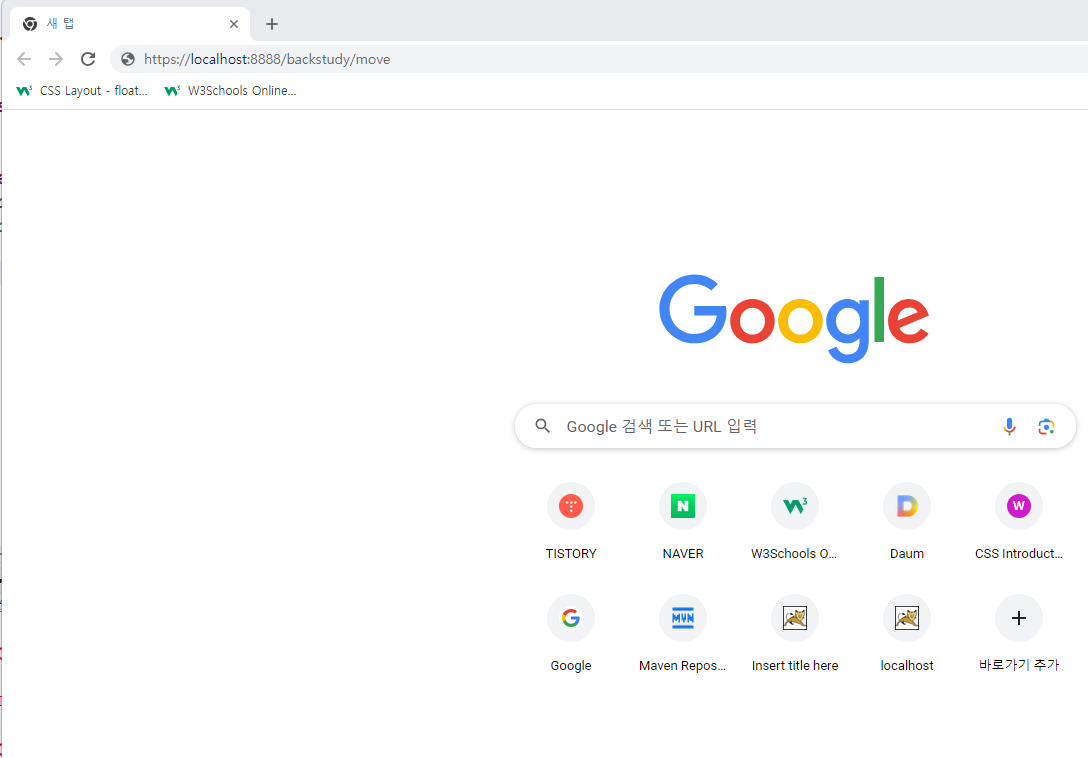The image size is (1088, 758).
Task: Reload the current page
Action: point(88,59)
